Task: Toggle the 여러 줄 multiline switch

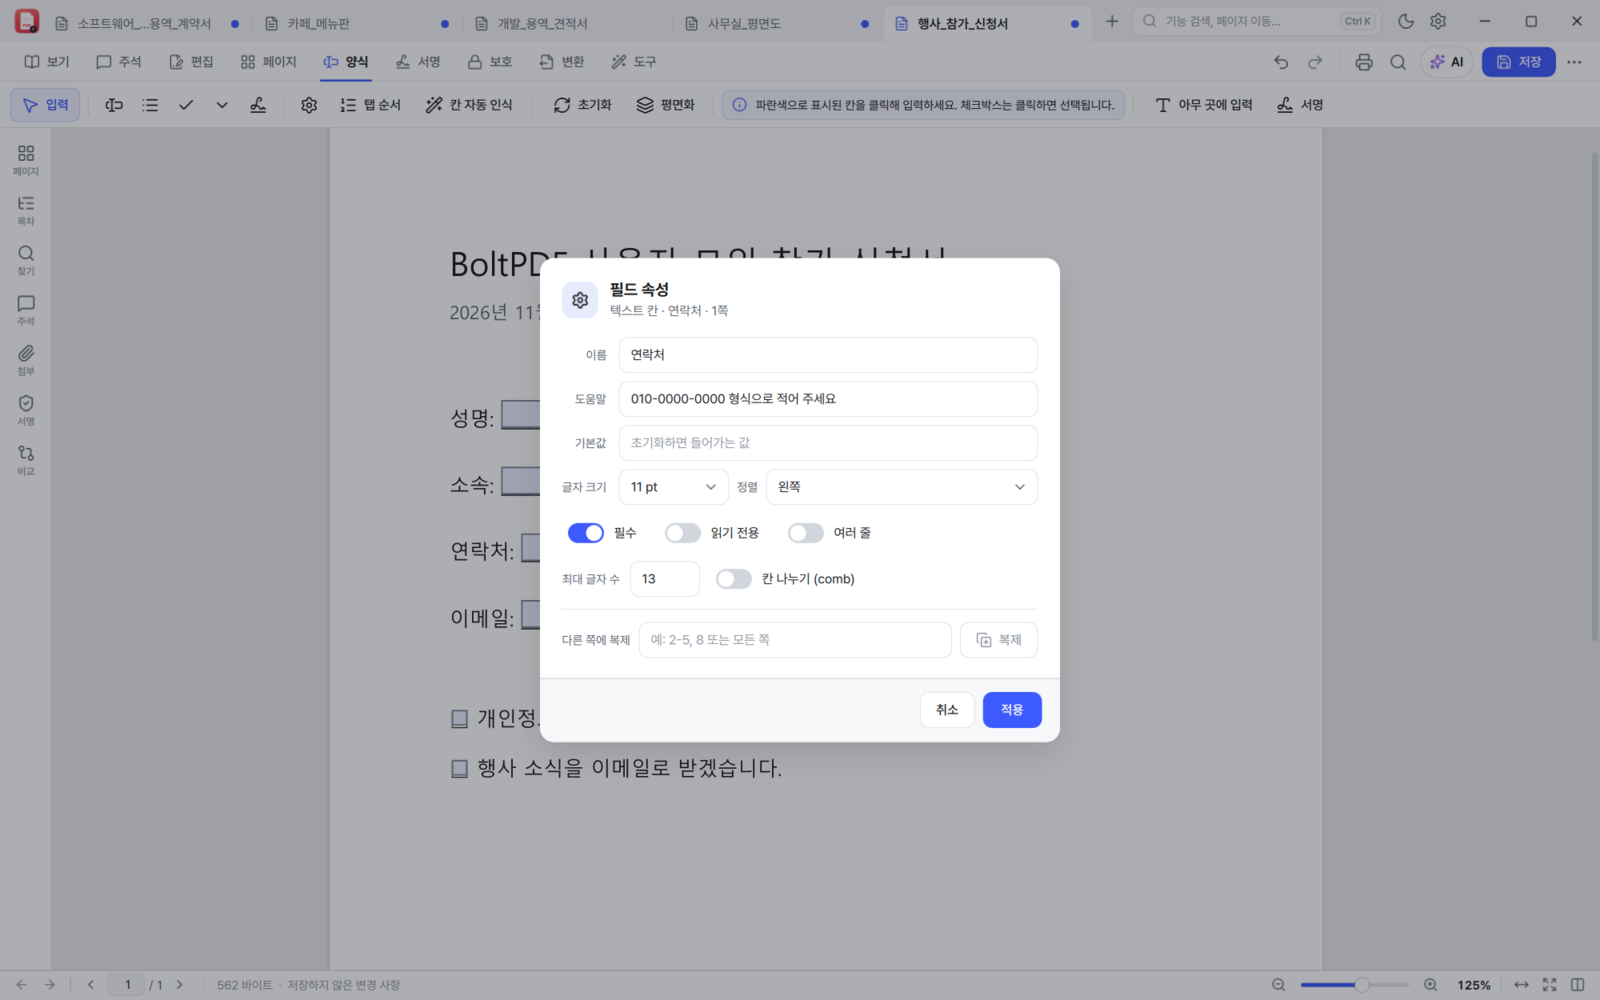Action: [806, 533]
